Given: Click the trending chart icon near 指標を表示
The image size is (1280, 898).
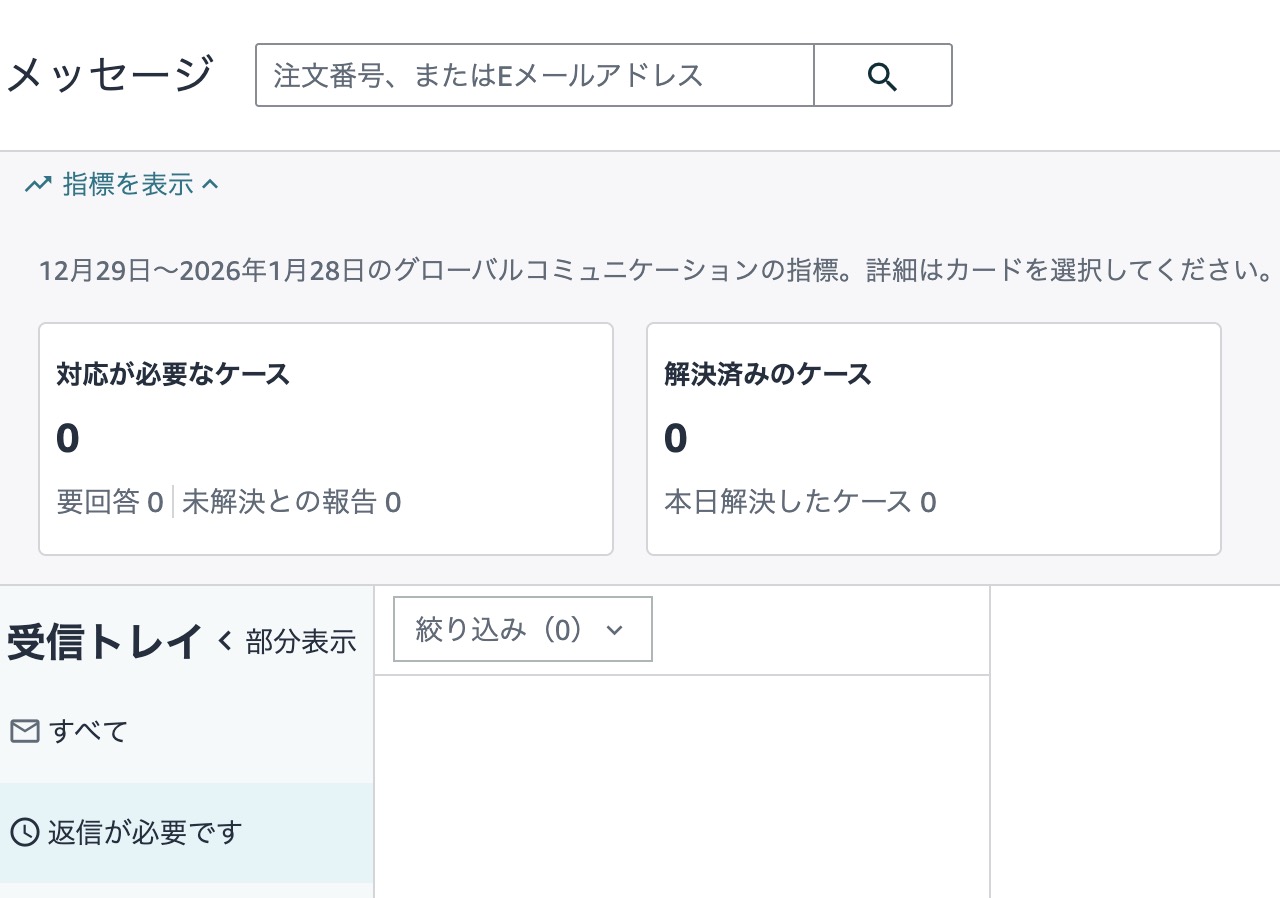Looking at the screenshot, I should [37, 183].
